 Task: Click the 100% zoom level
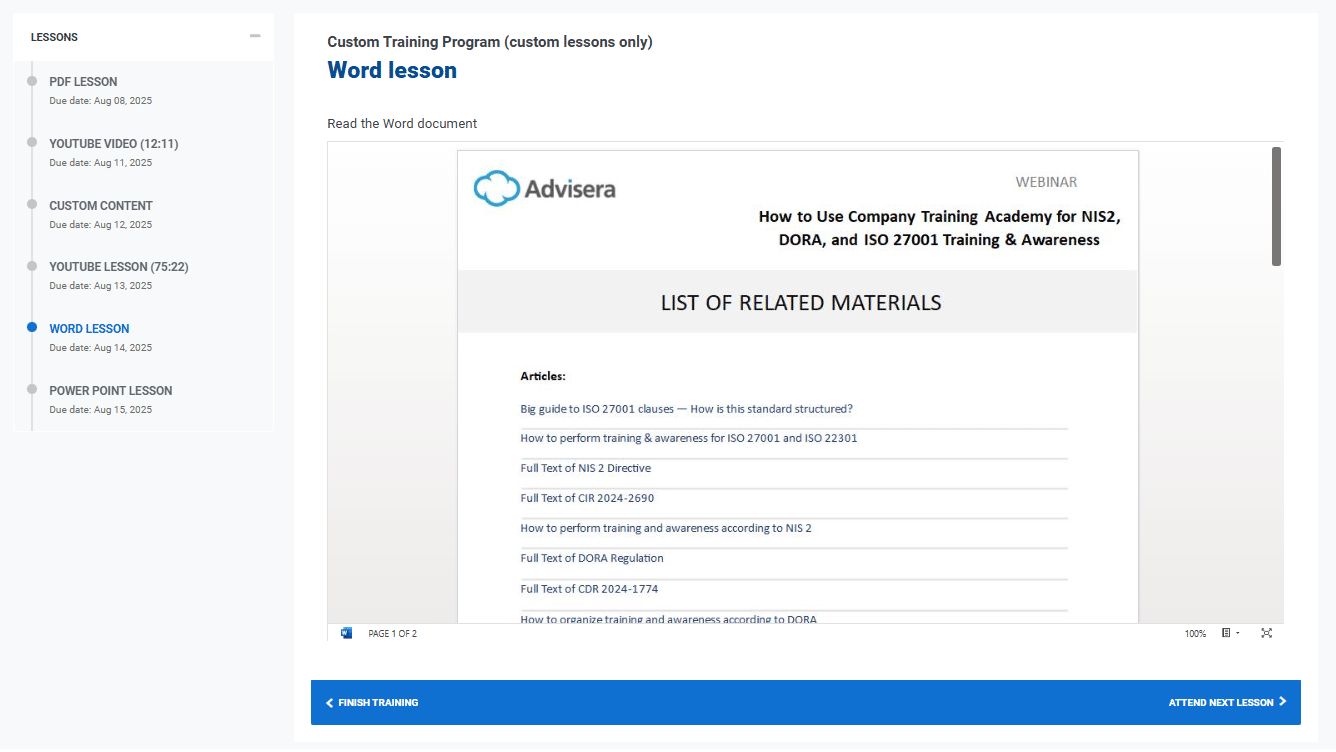(1195, 634)
